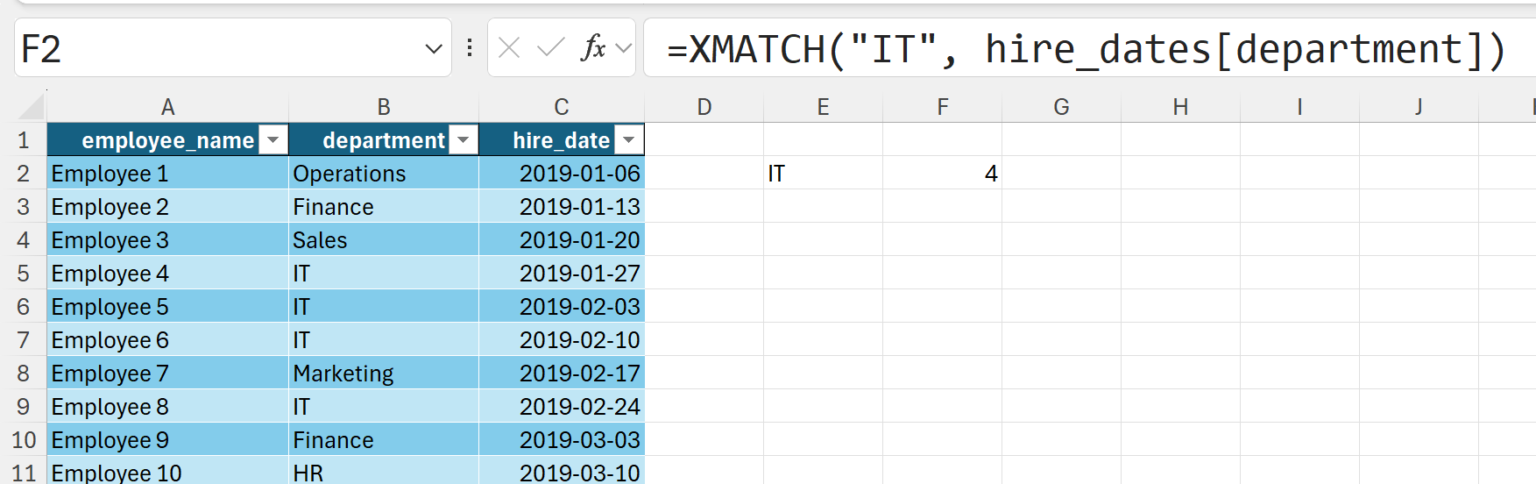Select hire date 2019-03-10
Viewport: 1536px width, 484px height.
(562, 471)
